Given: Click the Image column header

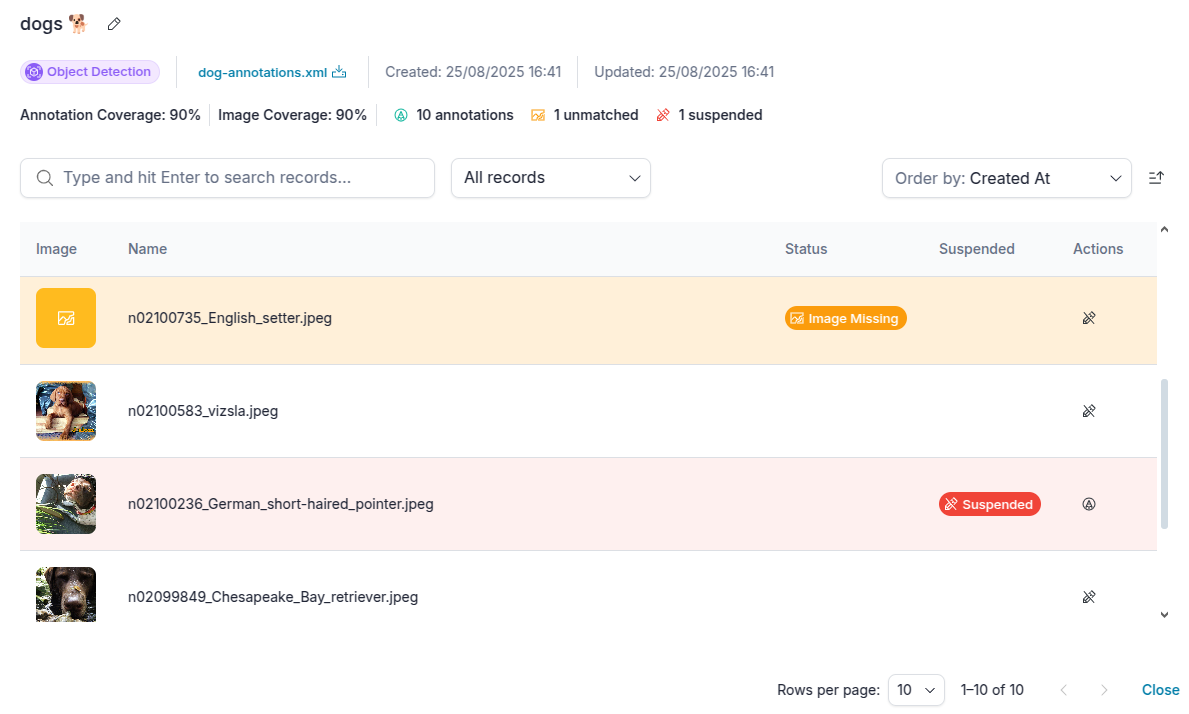Looking at the screenshot, I should click(56, 249).
